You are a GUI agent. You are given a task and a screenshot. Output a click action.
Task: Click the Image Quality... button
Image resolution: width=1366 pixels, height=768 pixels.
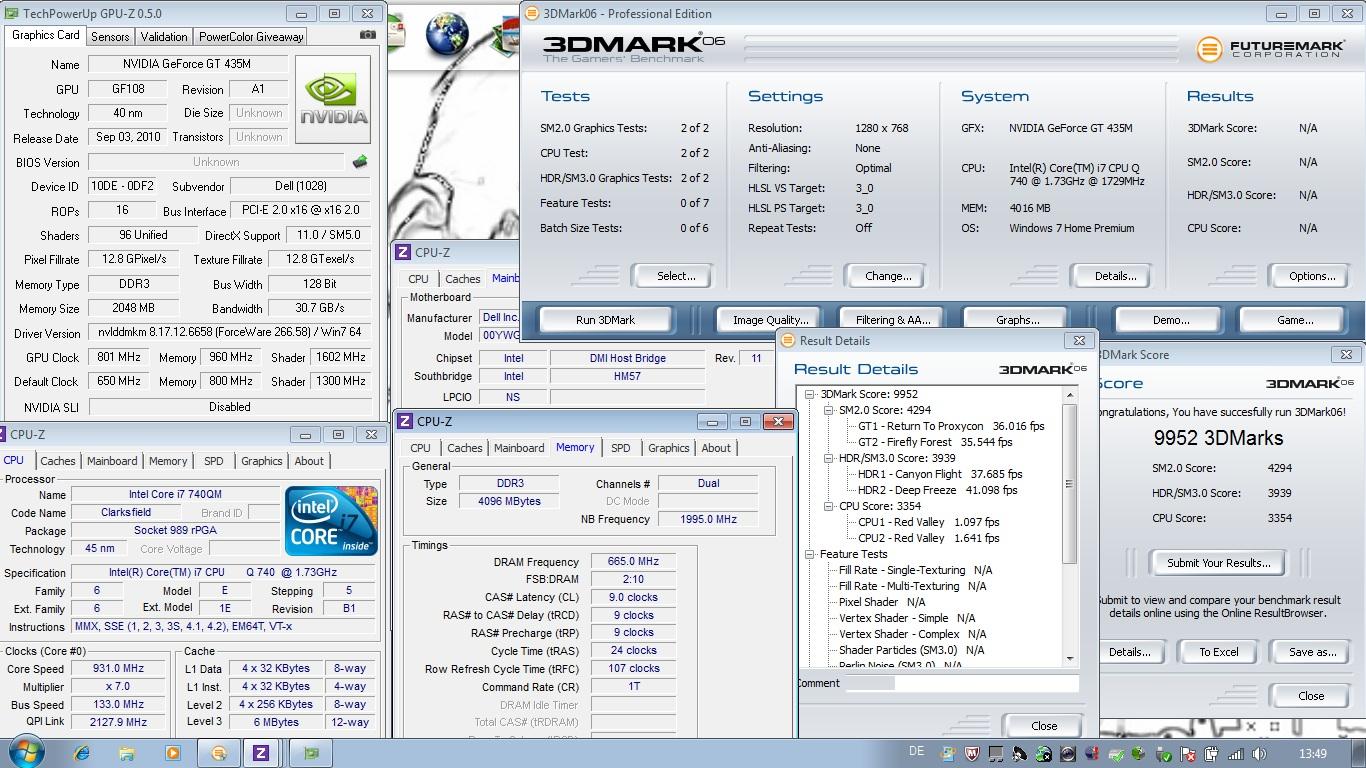[x=770, y=320]
